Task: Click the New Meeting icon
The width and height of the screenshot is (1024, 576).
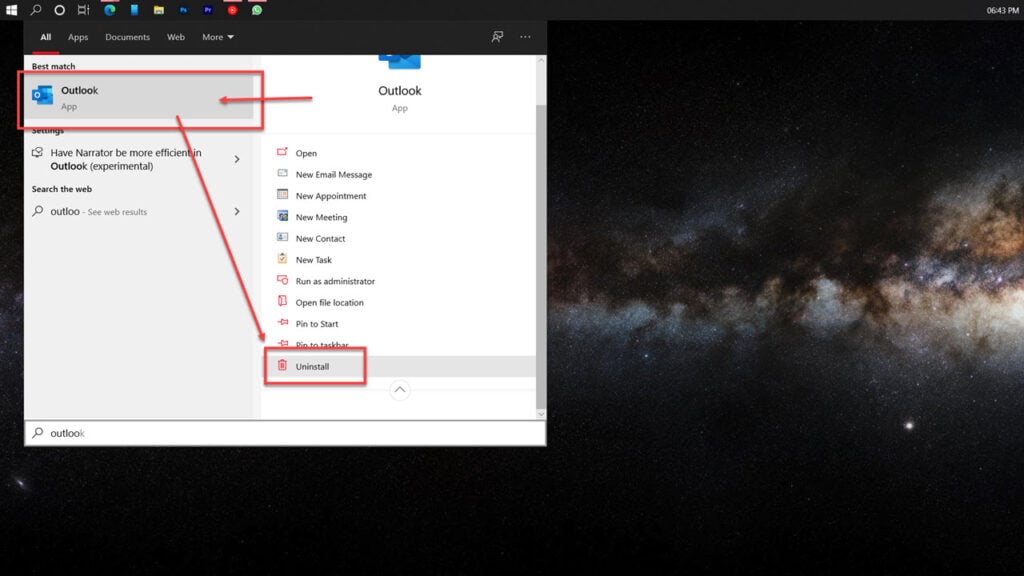Action: [282, 216]
